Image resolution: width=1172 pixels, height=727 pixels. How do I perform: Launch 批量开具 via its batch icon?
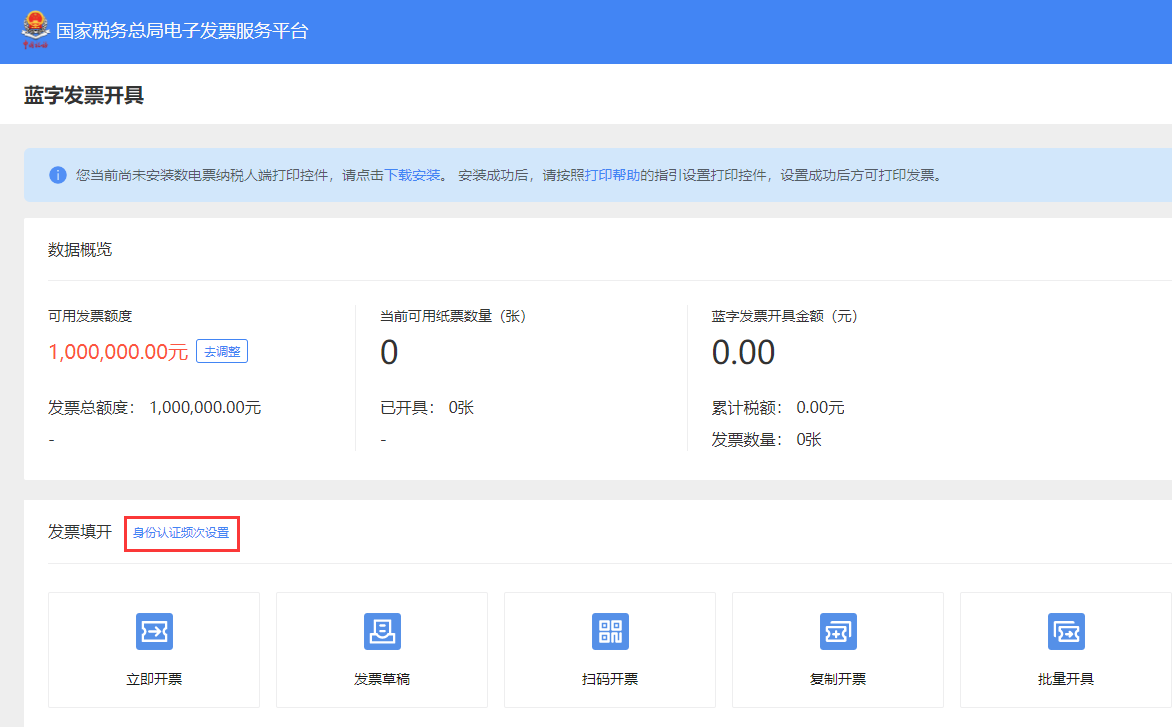(1066, 632)
